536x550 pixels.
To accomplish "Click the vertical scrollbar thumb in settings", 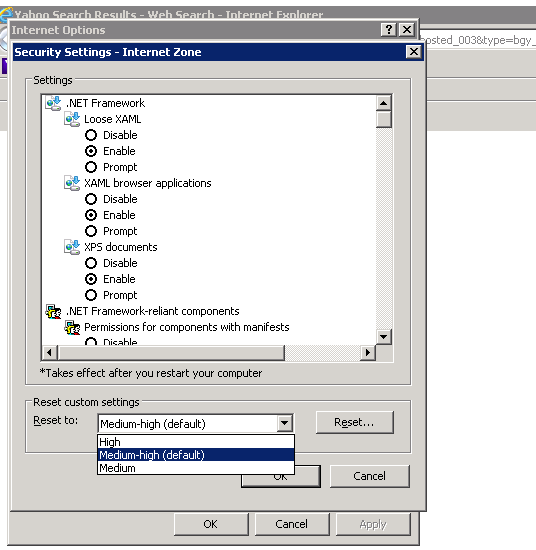I will (384, 119).
